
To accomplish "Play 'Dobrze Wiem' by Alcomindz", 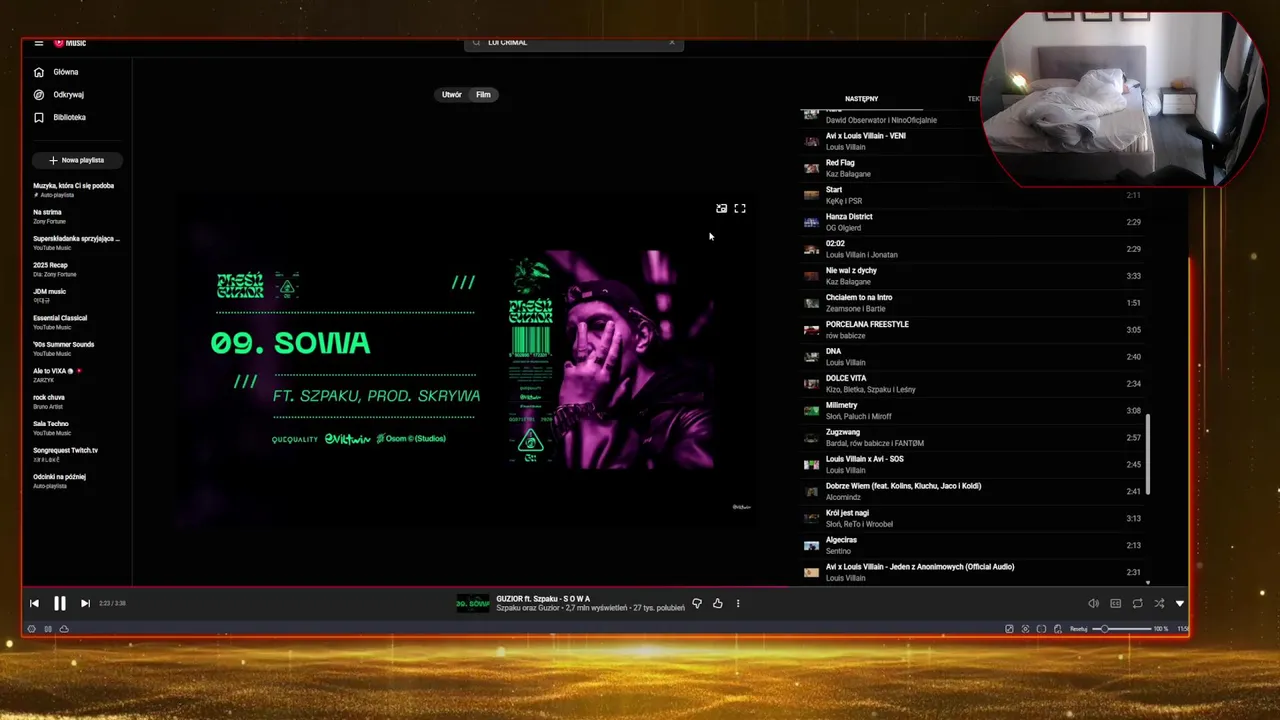I will tap(974, 492).
